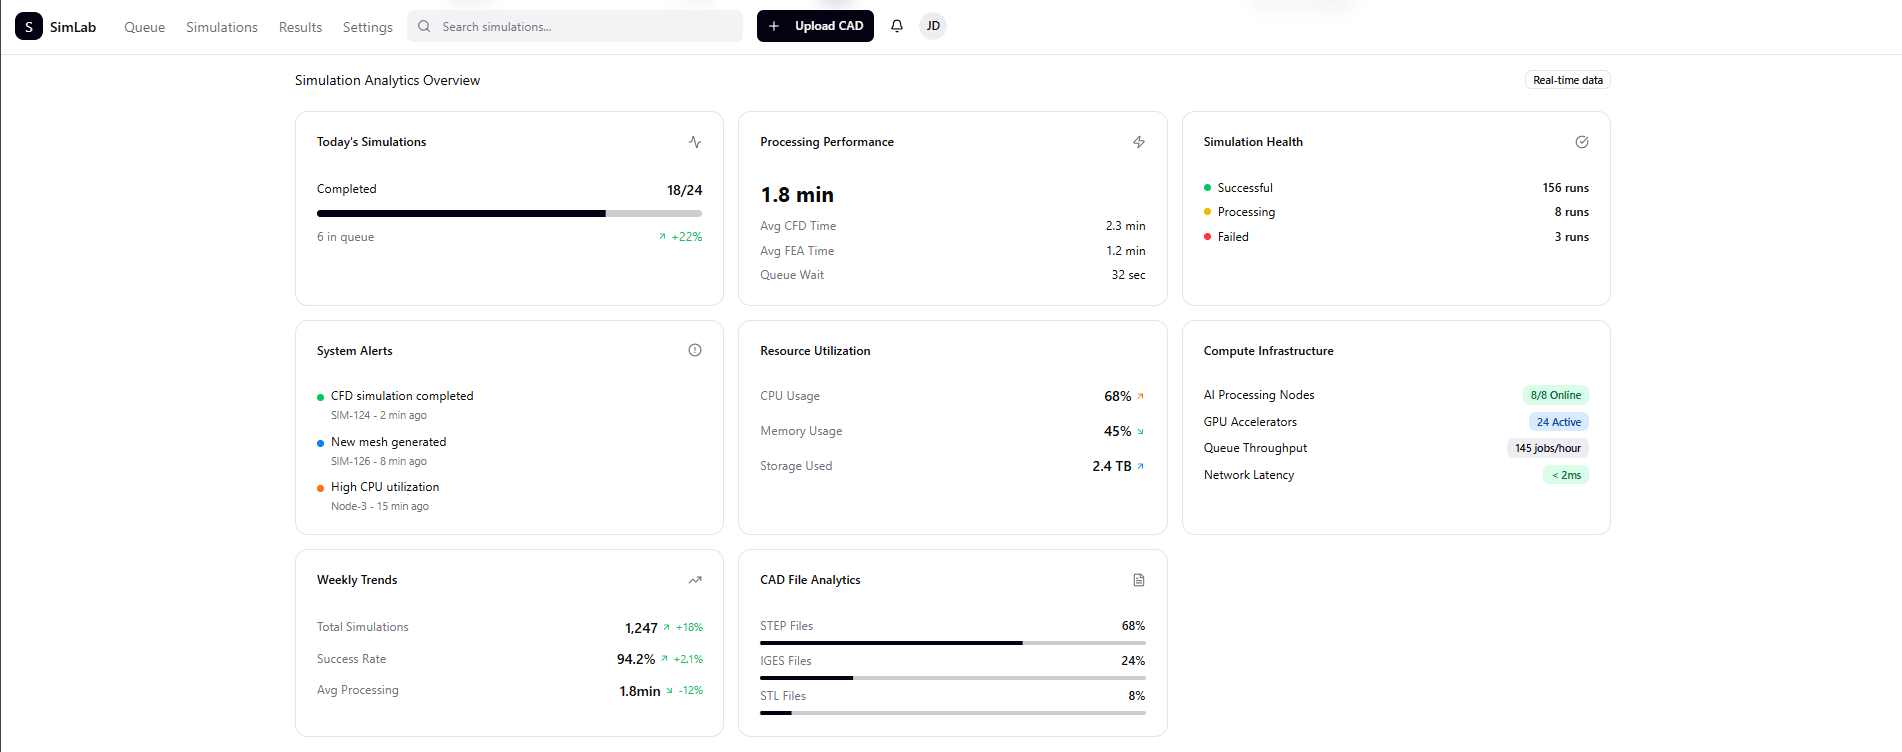Screen dimensions: 1902x752
Task: Click the arrow beside +22% in Today's Simulations
Action: [662, 237]
